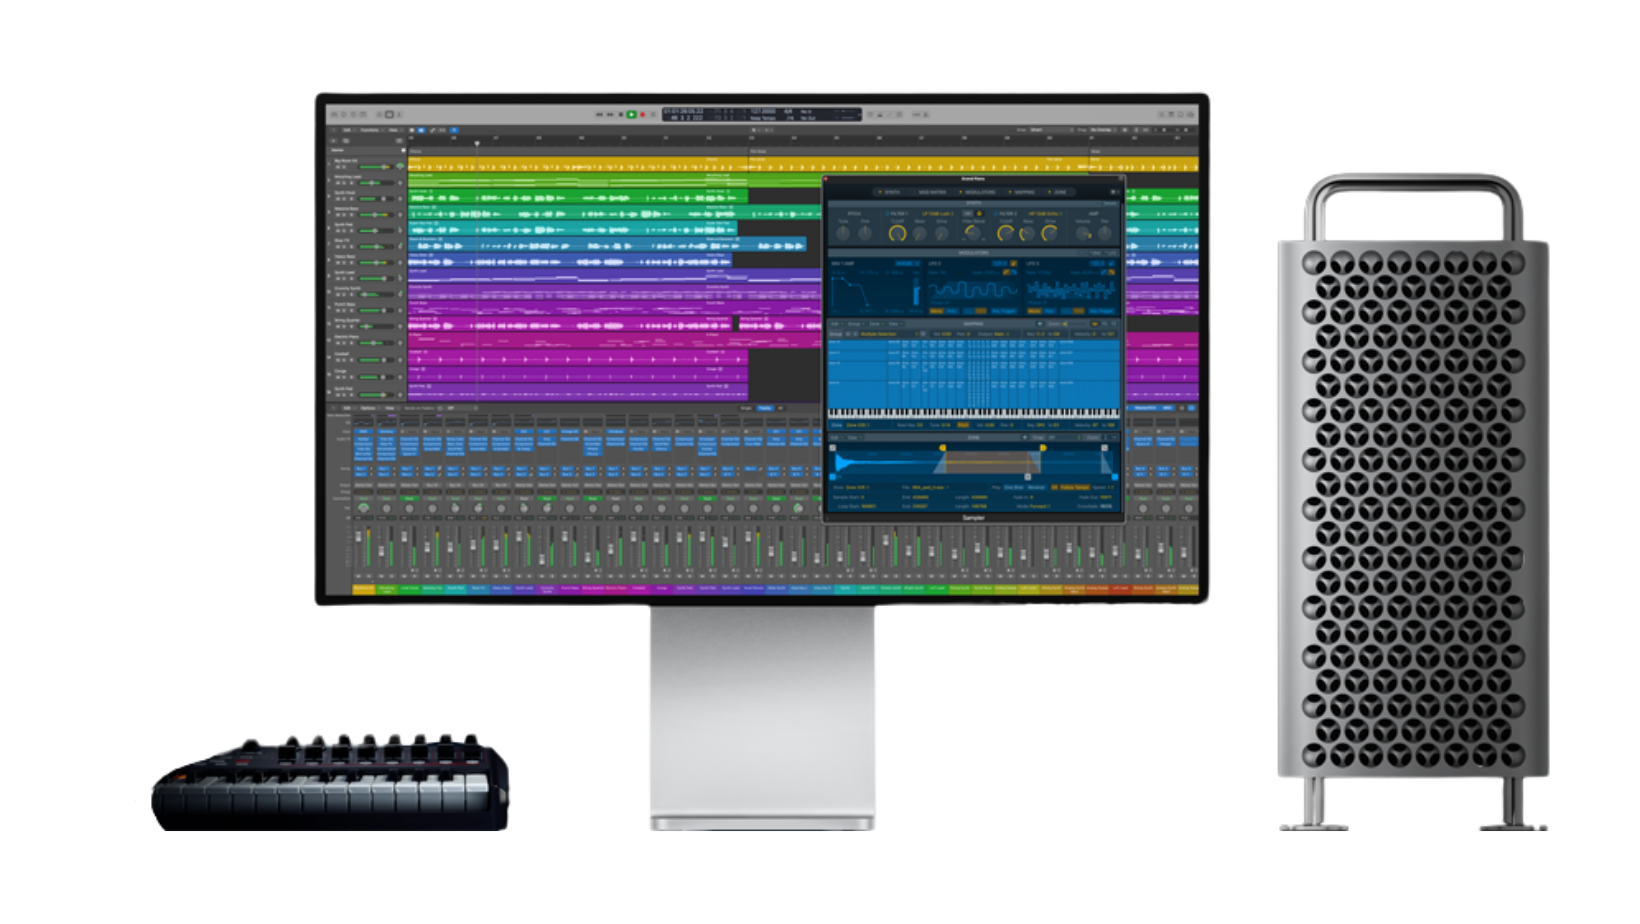The image size is (1640, 924).
Task: Click the red Record button in transport
Action: pos(643,114)
